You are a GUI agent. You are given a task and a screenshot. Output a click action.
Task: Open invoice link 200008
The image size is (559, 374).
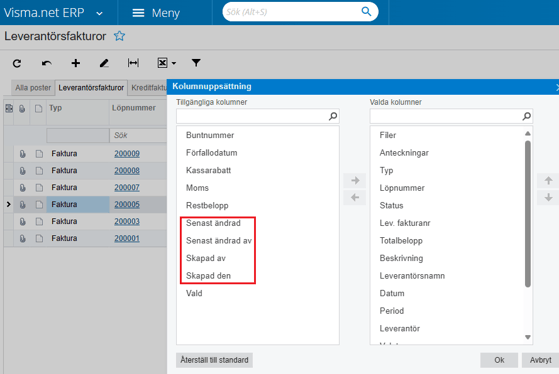[127, 171]
